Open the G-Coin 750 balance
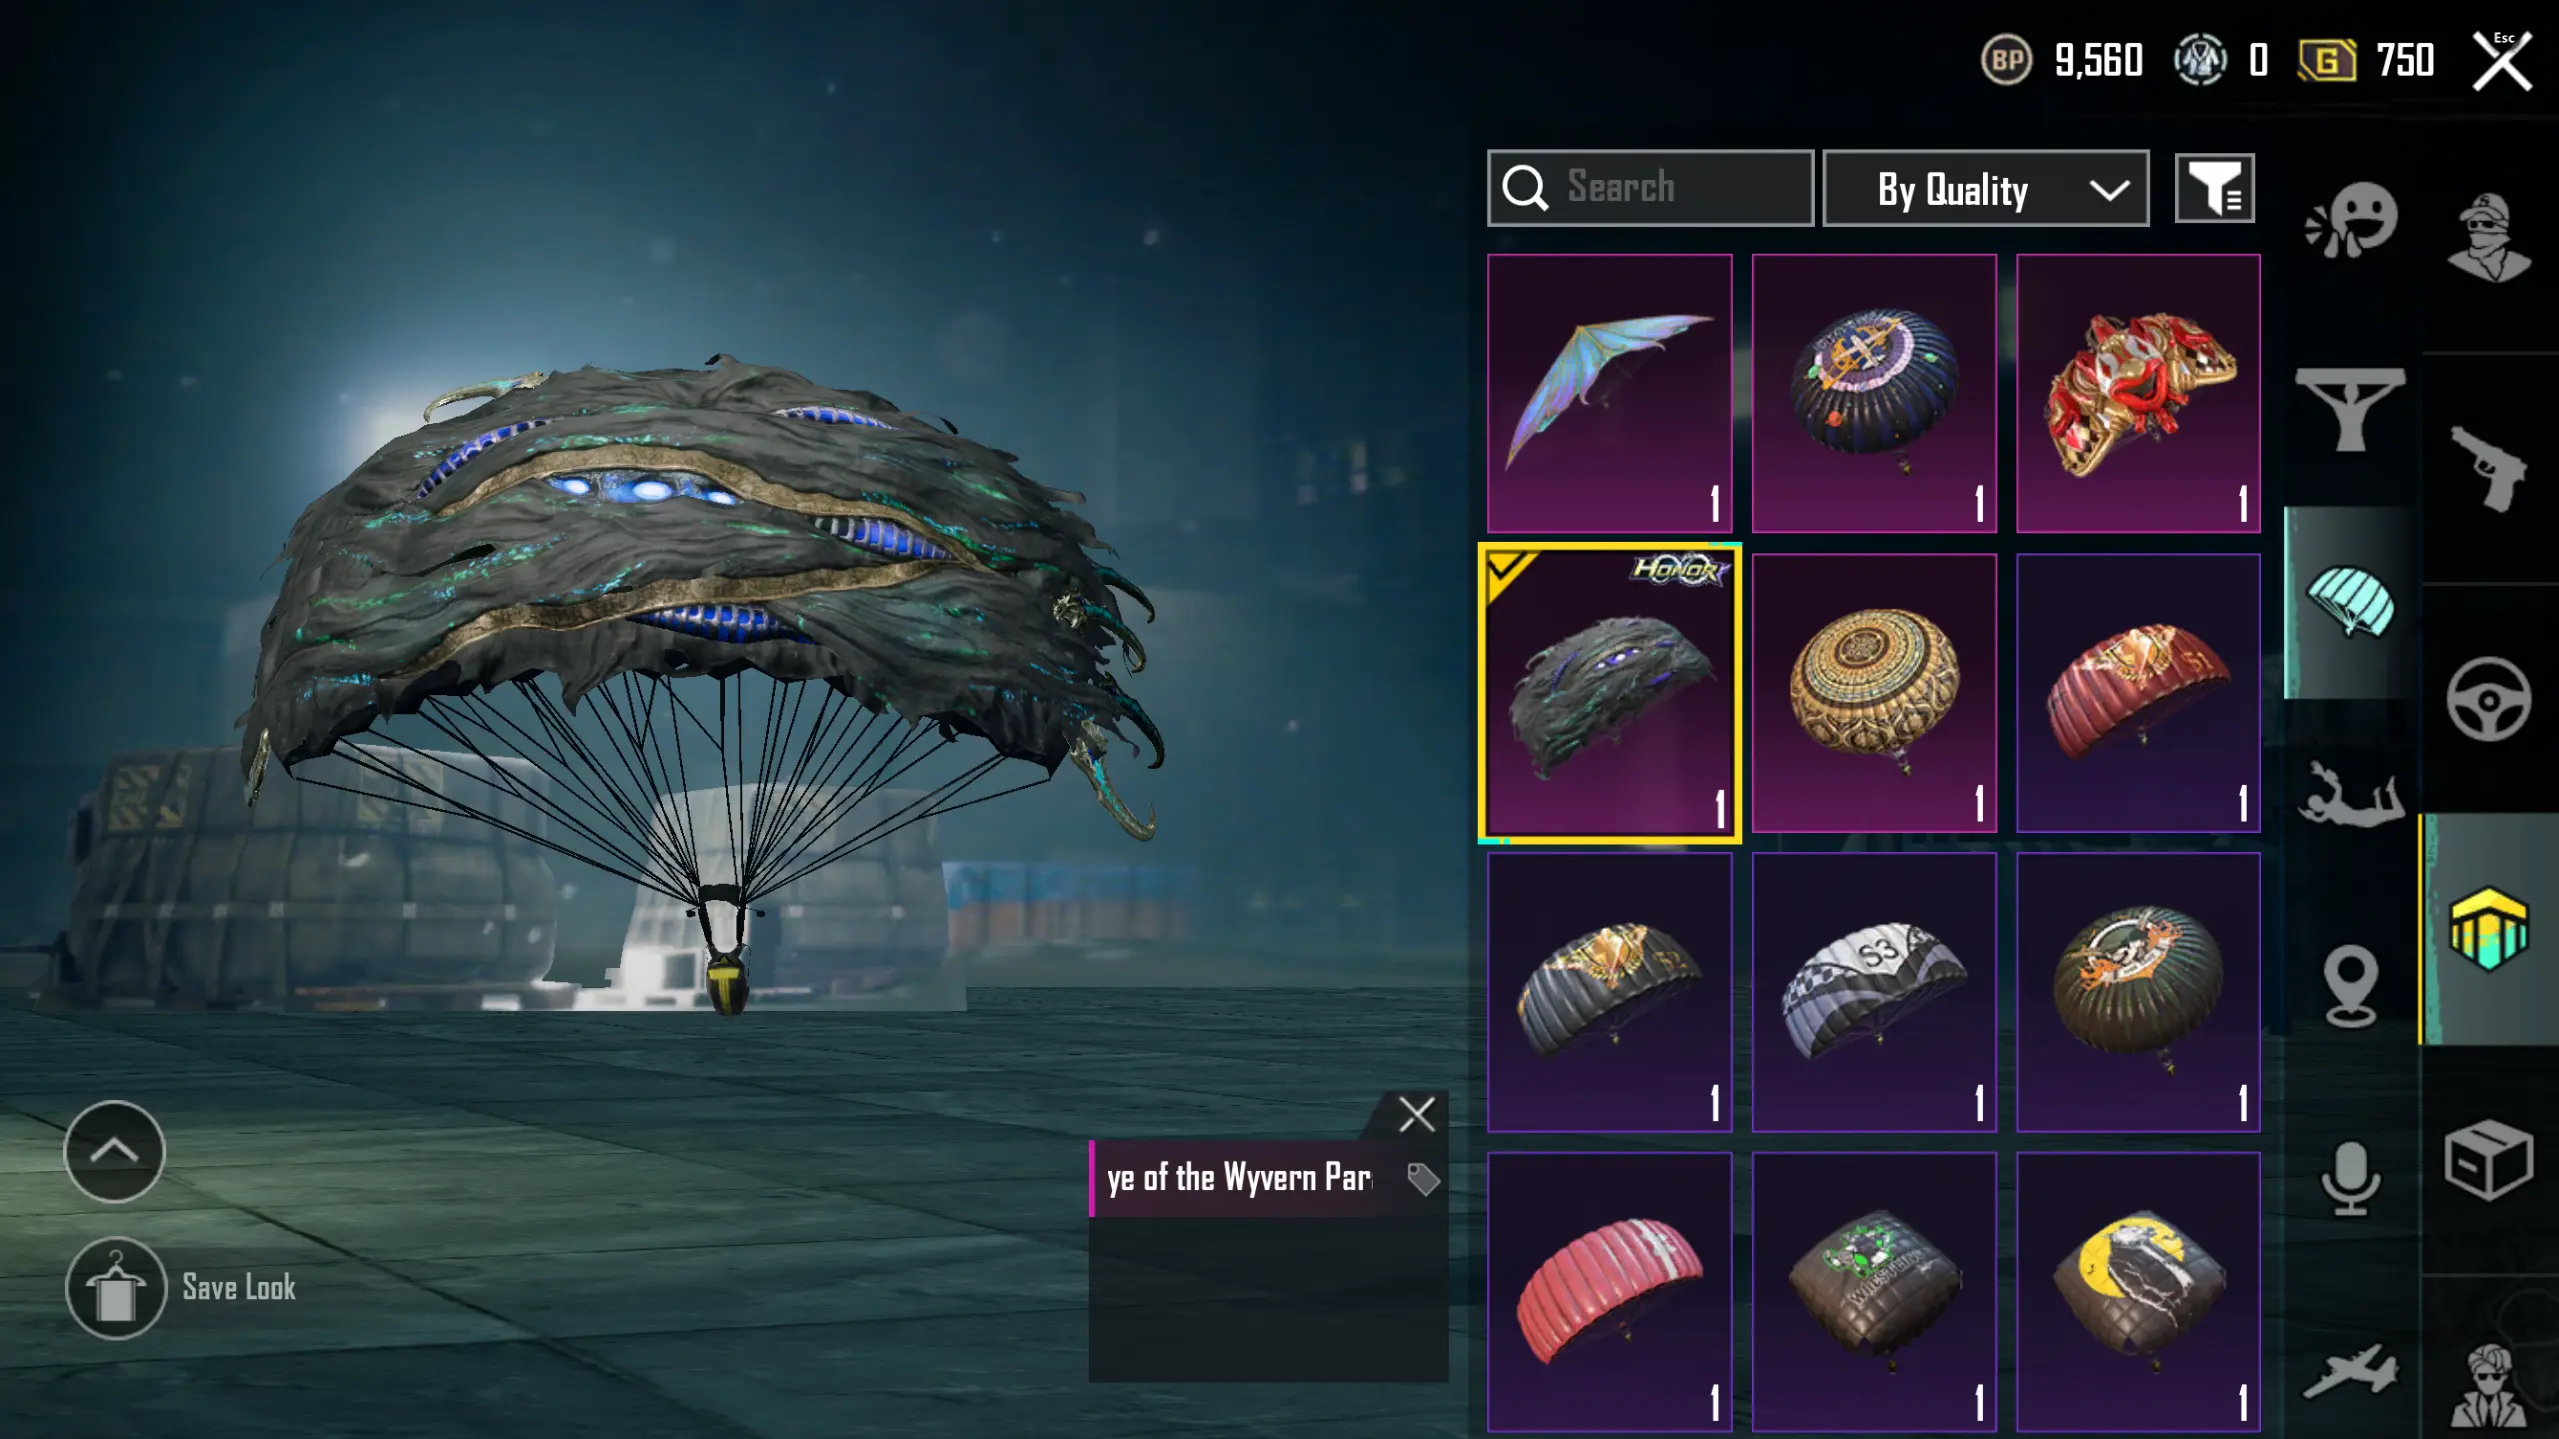Screen dimensions: 2559x1439 [x=2366, y=61]
